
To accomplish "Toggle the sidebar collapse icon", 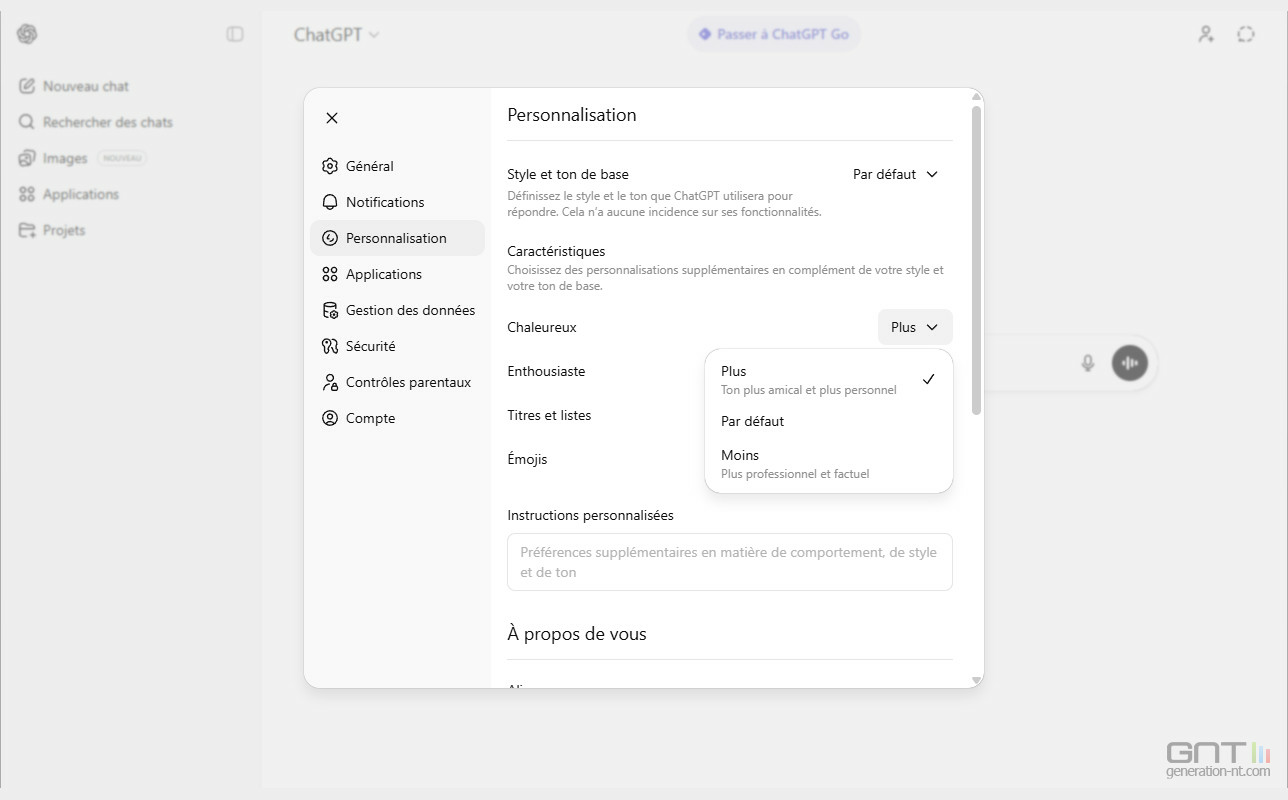I will click(x=235, y=34).
